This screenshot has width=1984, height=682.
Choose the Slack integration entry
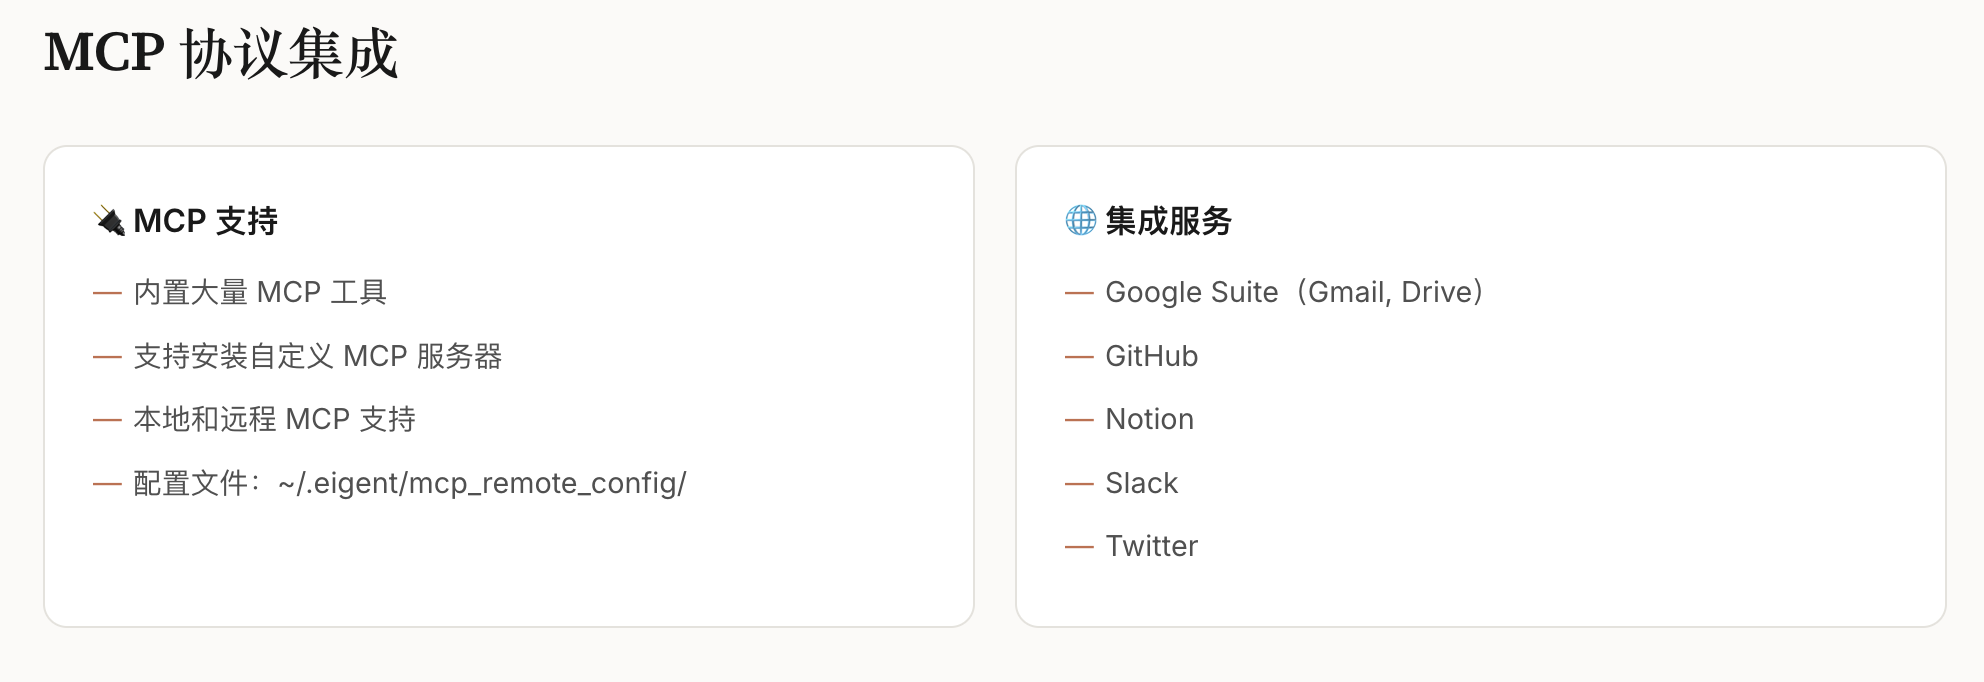[x=1142, y=483]
